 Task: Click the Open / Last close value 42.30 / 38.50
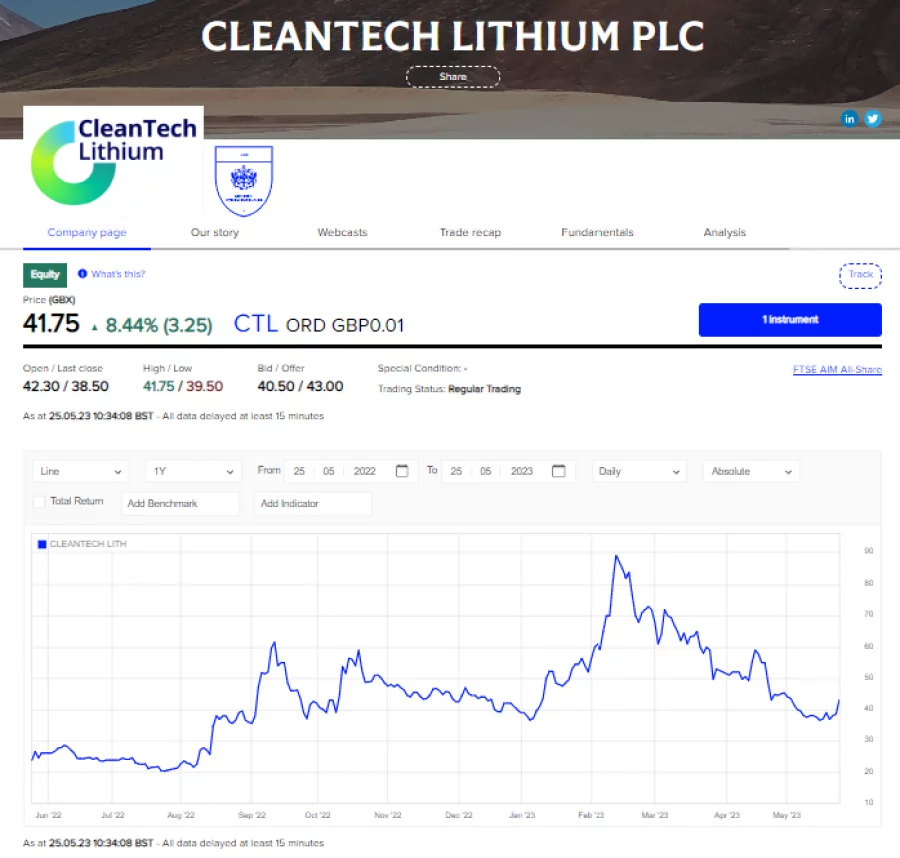click(x=66, y=386)
